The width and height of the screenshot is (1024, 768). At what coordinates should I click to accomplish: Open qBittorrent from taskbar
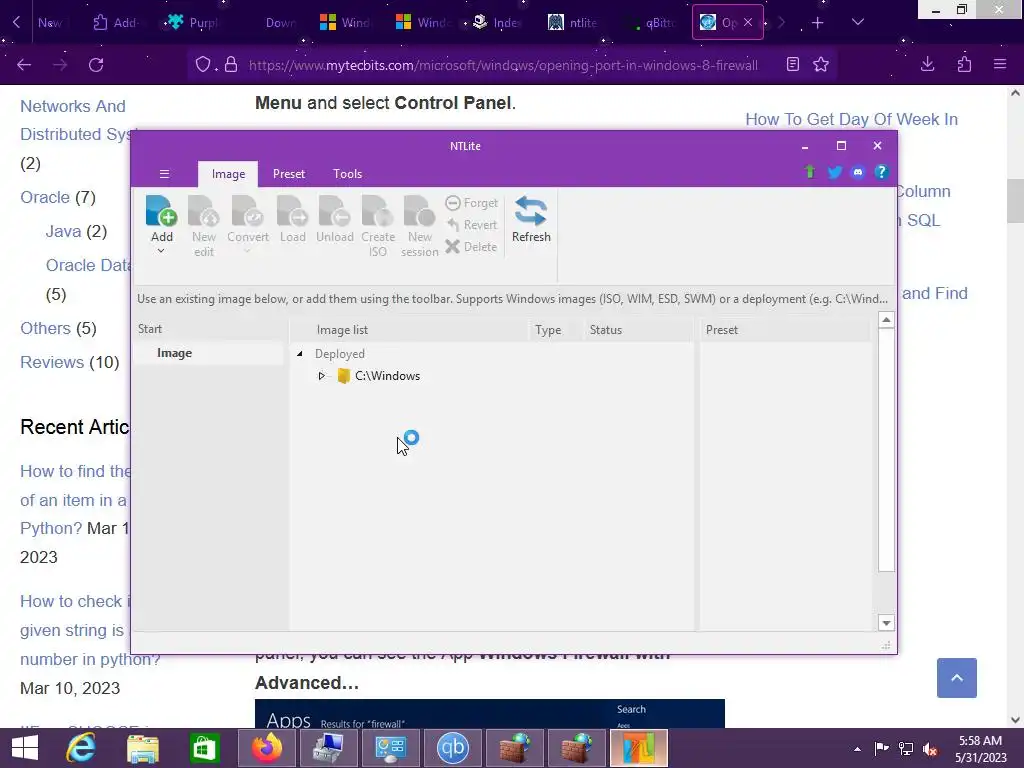click(453, 748)
